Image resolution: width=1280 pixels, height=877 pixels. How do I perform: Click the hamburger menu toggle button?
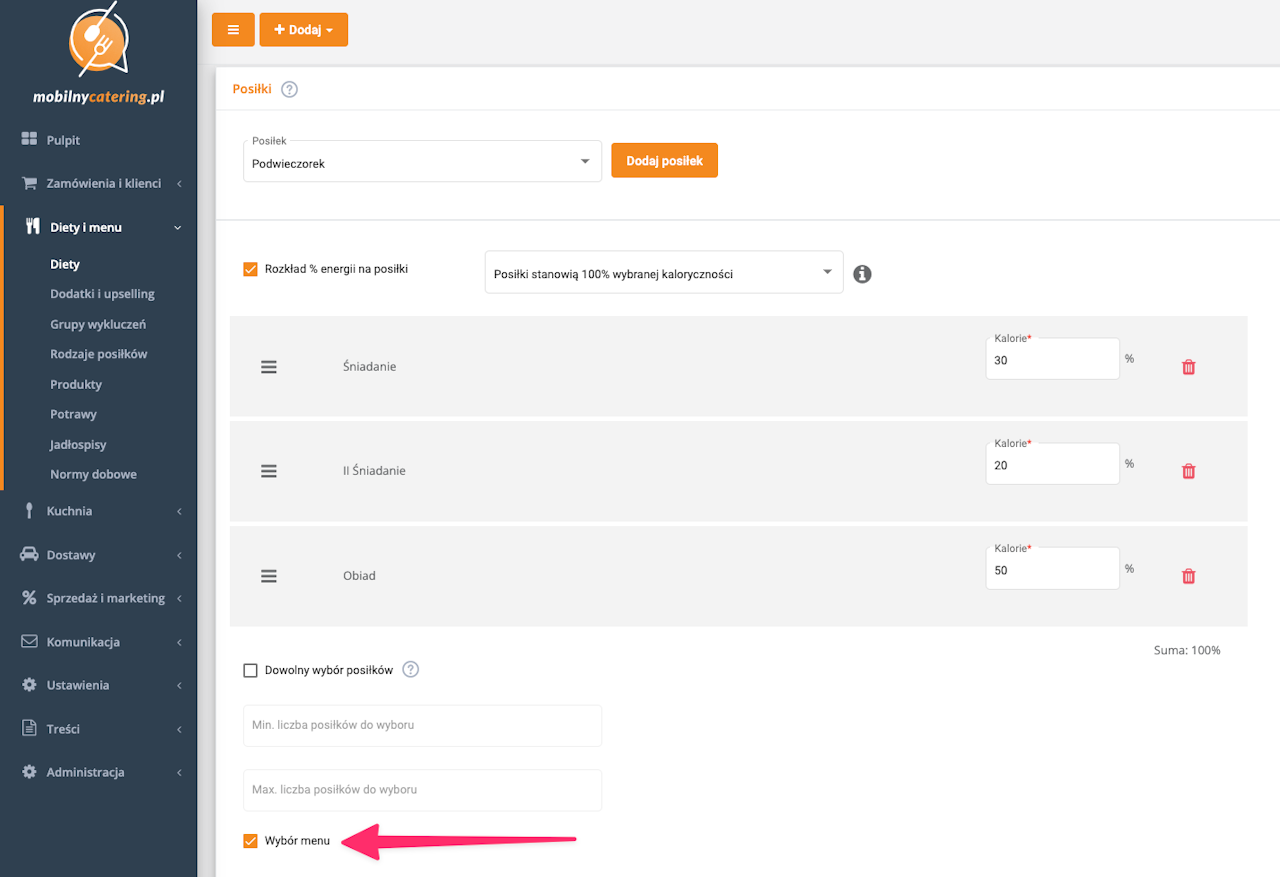coord(233,30)
